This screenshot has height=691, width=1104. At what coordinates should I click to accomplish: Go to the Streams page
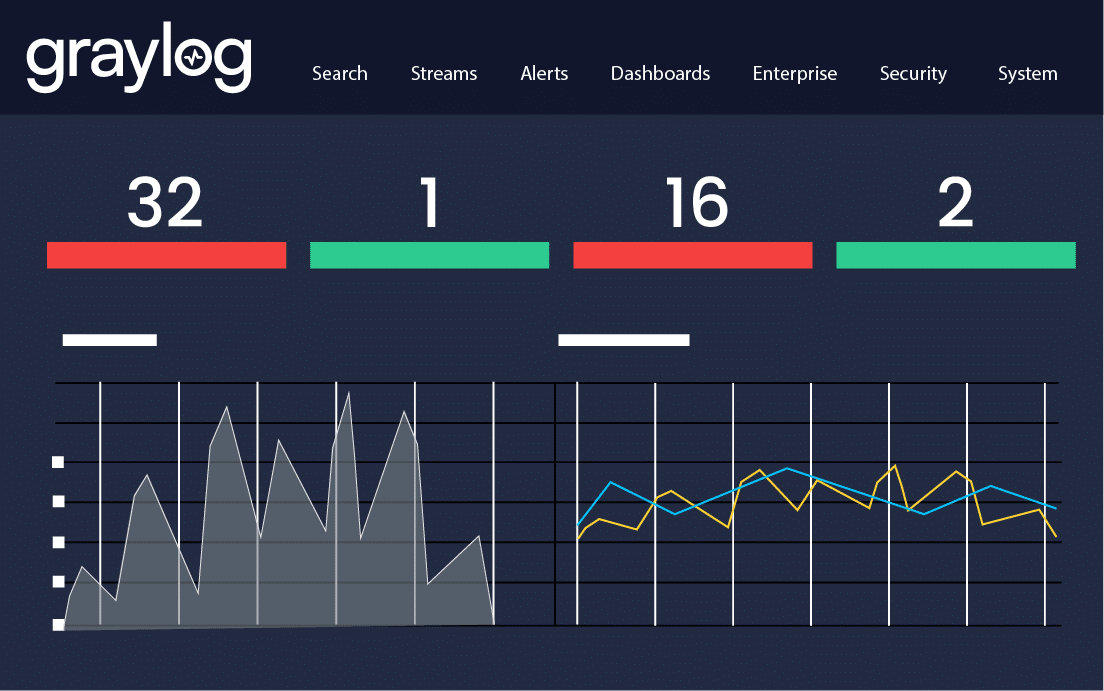click(x=444, y=74)
